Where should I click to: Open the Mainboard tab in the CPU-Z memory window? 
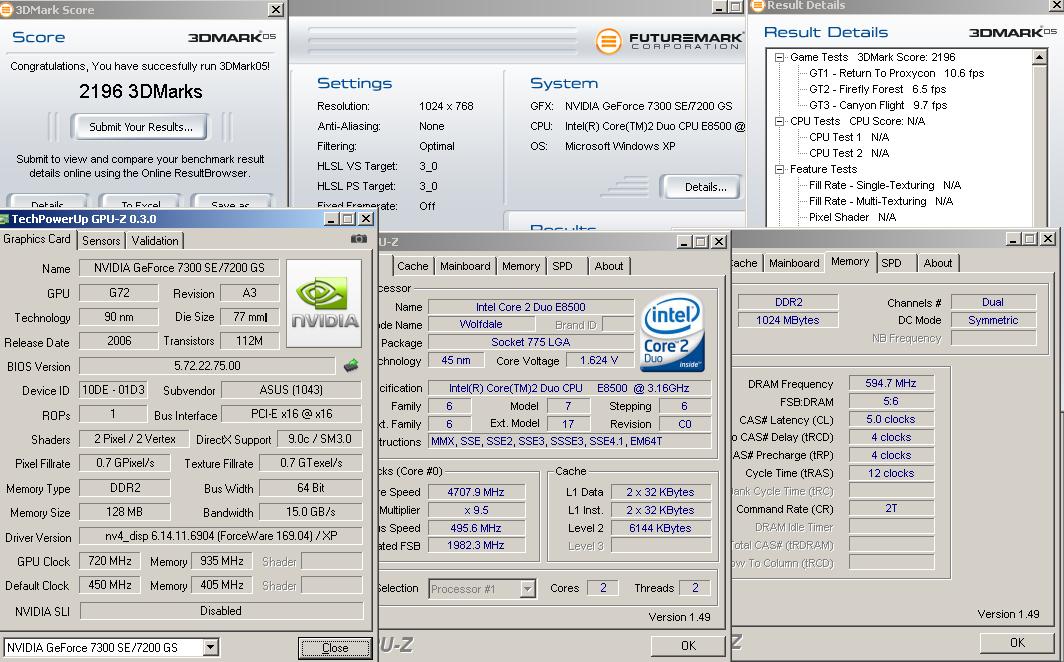(x=794, y=263)
